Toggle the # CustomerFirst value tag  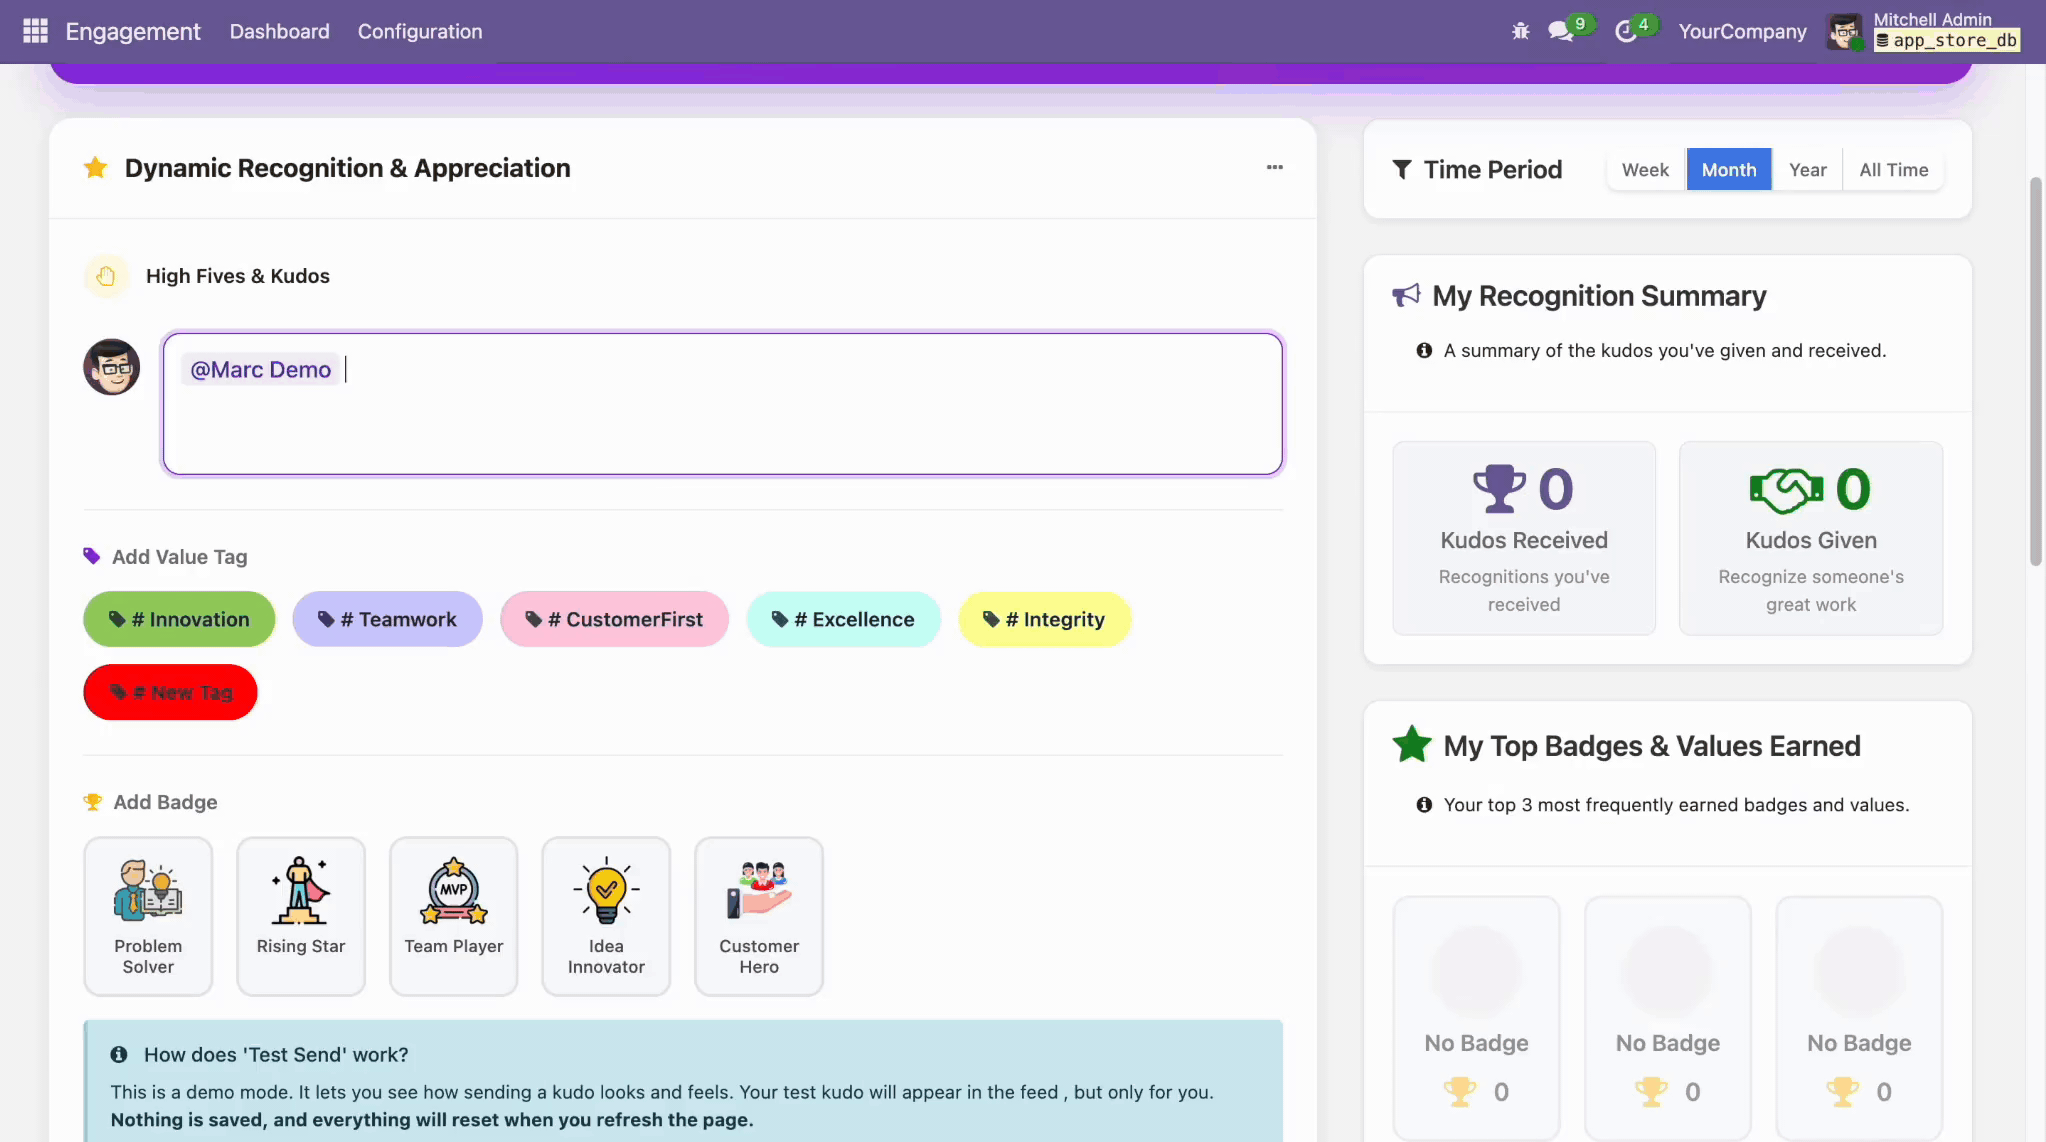[x=614, y=619]
